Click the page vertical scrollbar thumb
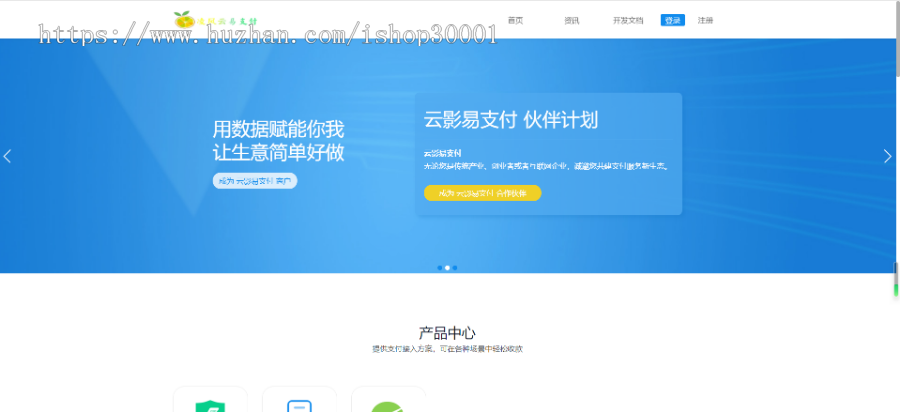 click(896, 38)
